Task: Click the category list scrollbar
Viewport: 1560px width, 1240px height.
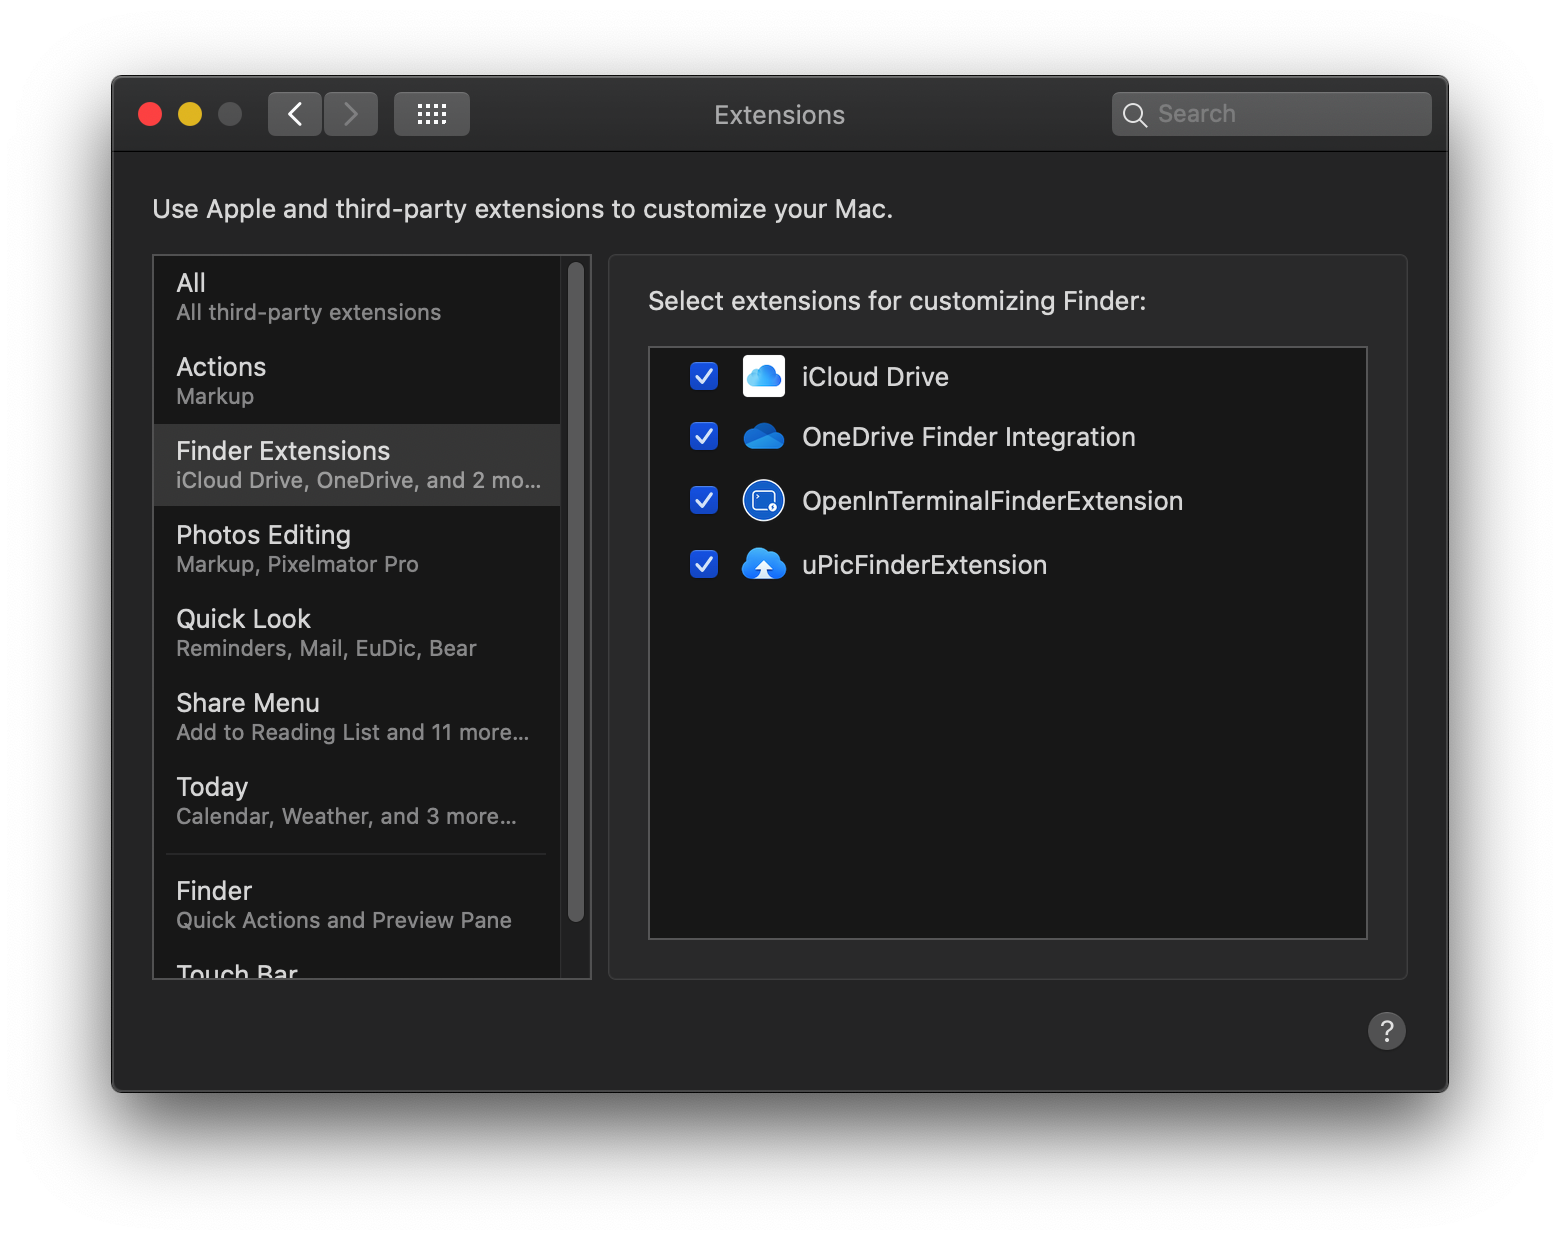Action: pos(576,592)
